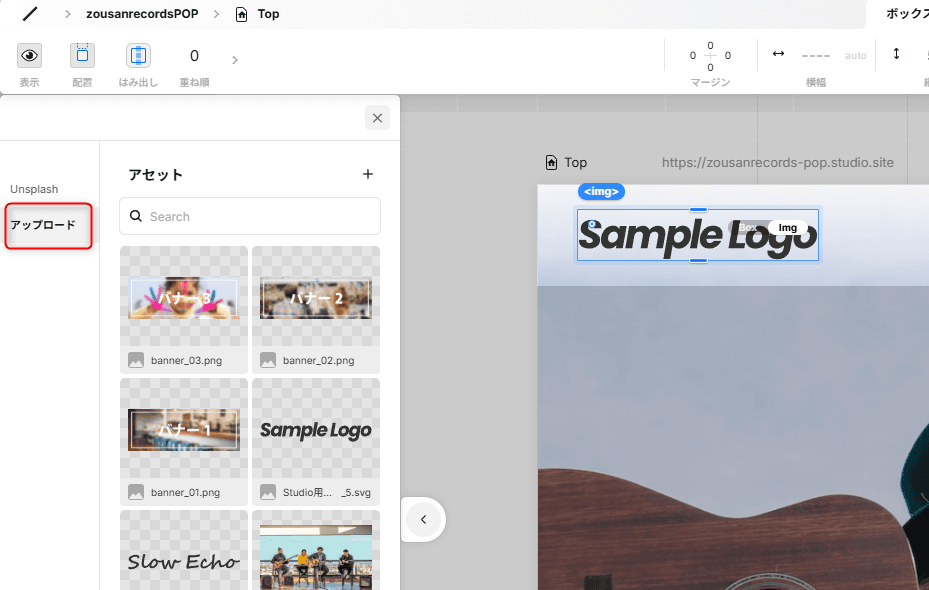Image resolution: width=929 pixels, height=590 pixels.
Task: Click the 重ね順 stacking order value
Action: (194, 56)
